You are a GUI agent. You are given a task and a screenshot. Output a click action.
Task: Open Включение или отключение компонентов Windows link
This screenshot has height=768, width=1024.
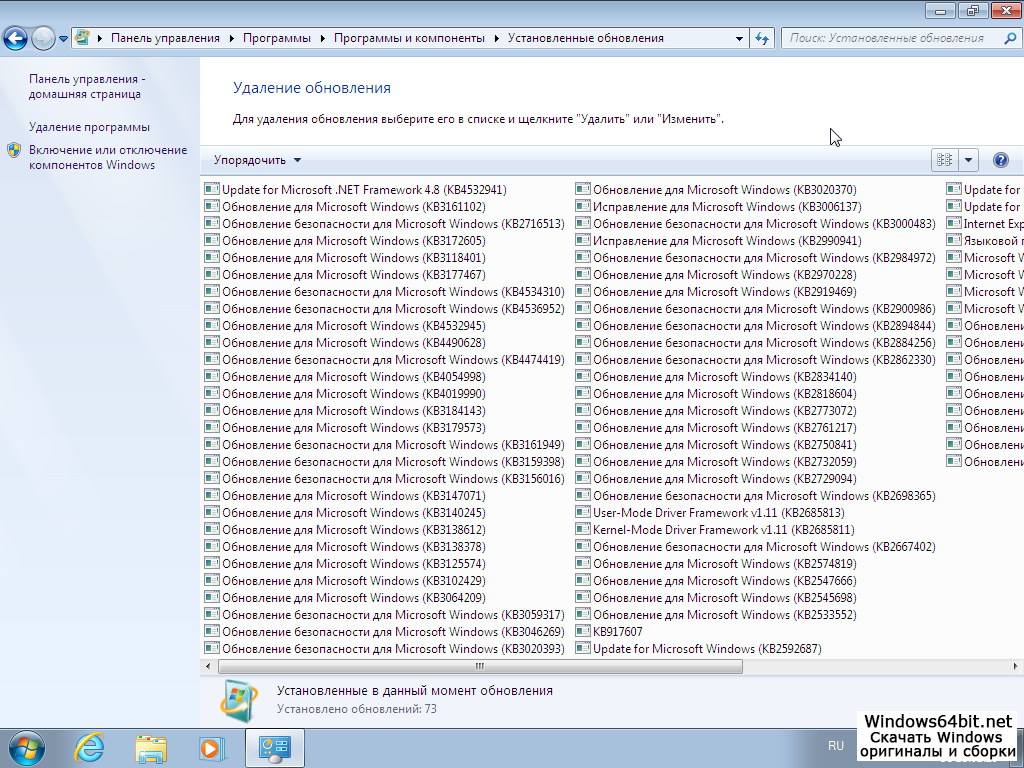coord(107,157)
